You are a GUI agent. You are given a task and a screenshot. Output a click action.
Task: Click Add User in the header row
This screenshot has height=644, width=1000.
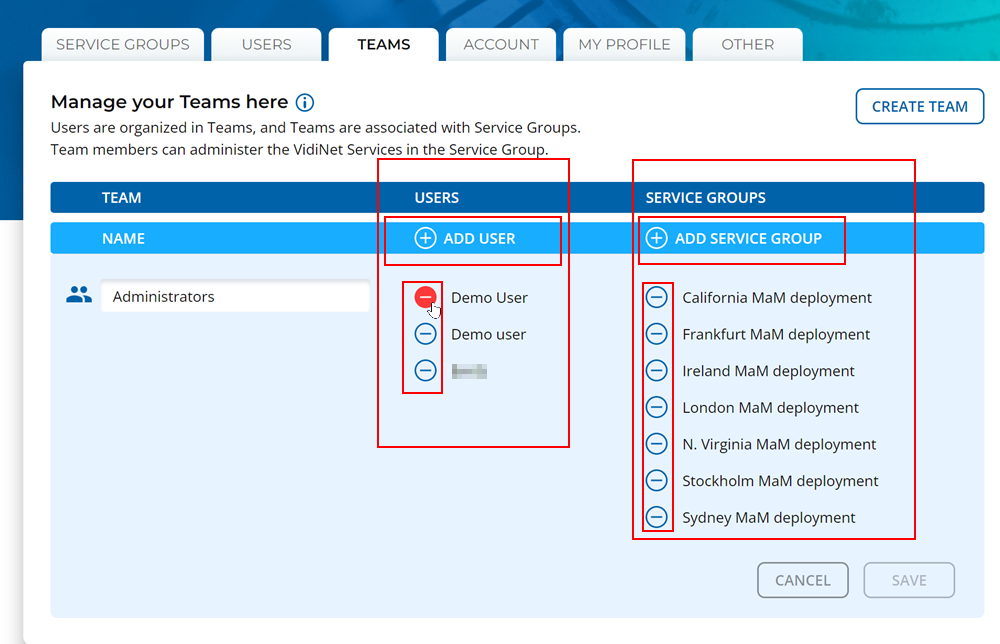pyautogui.click(x=466, y=238)
